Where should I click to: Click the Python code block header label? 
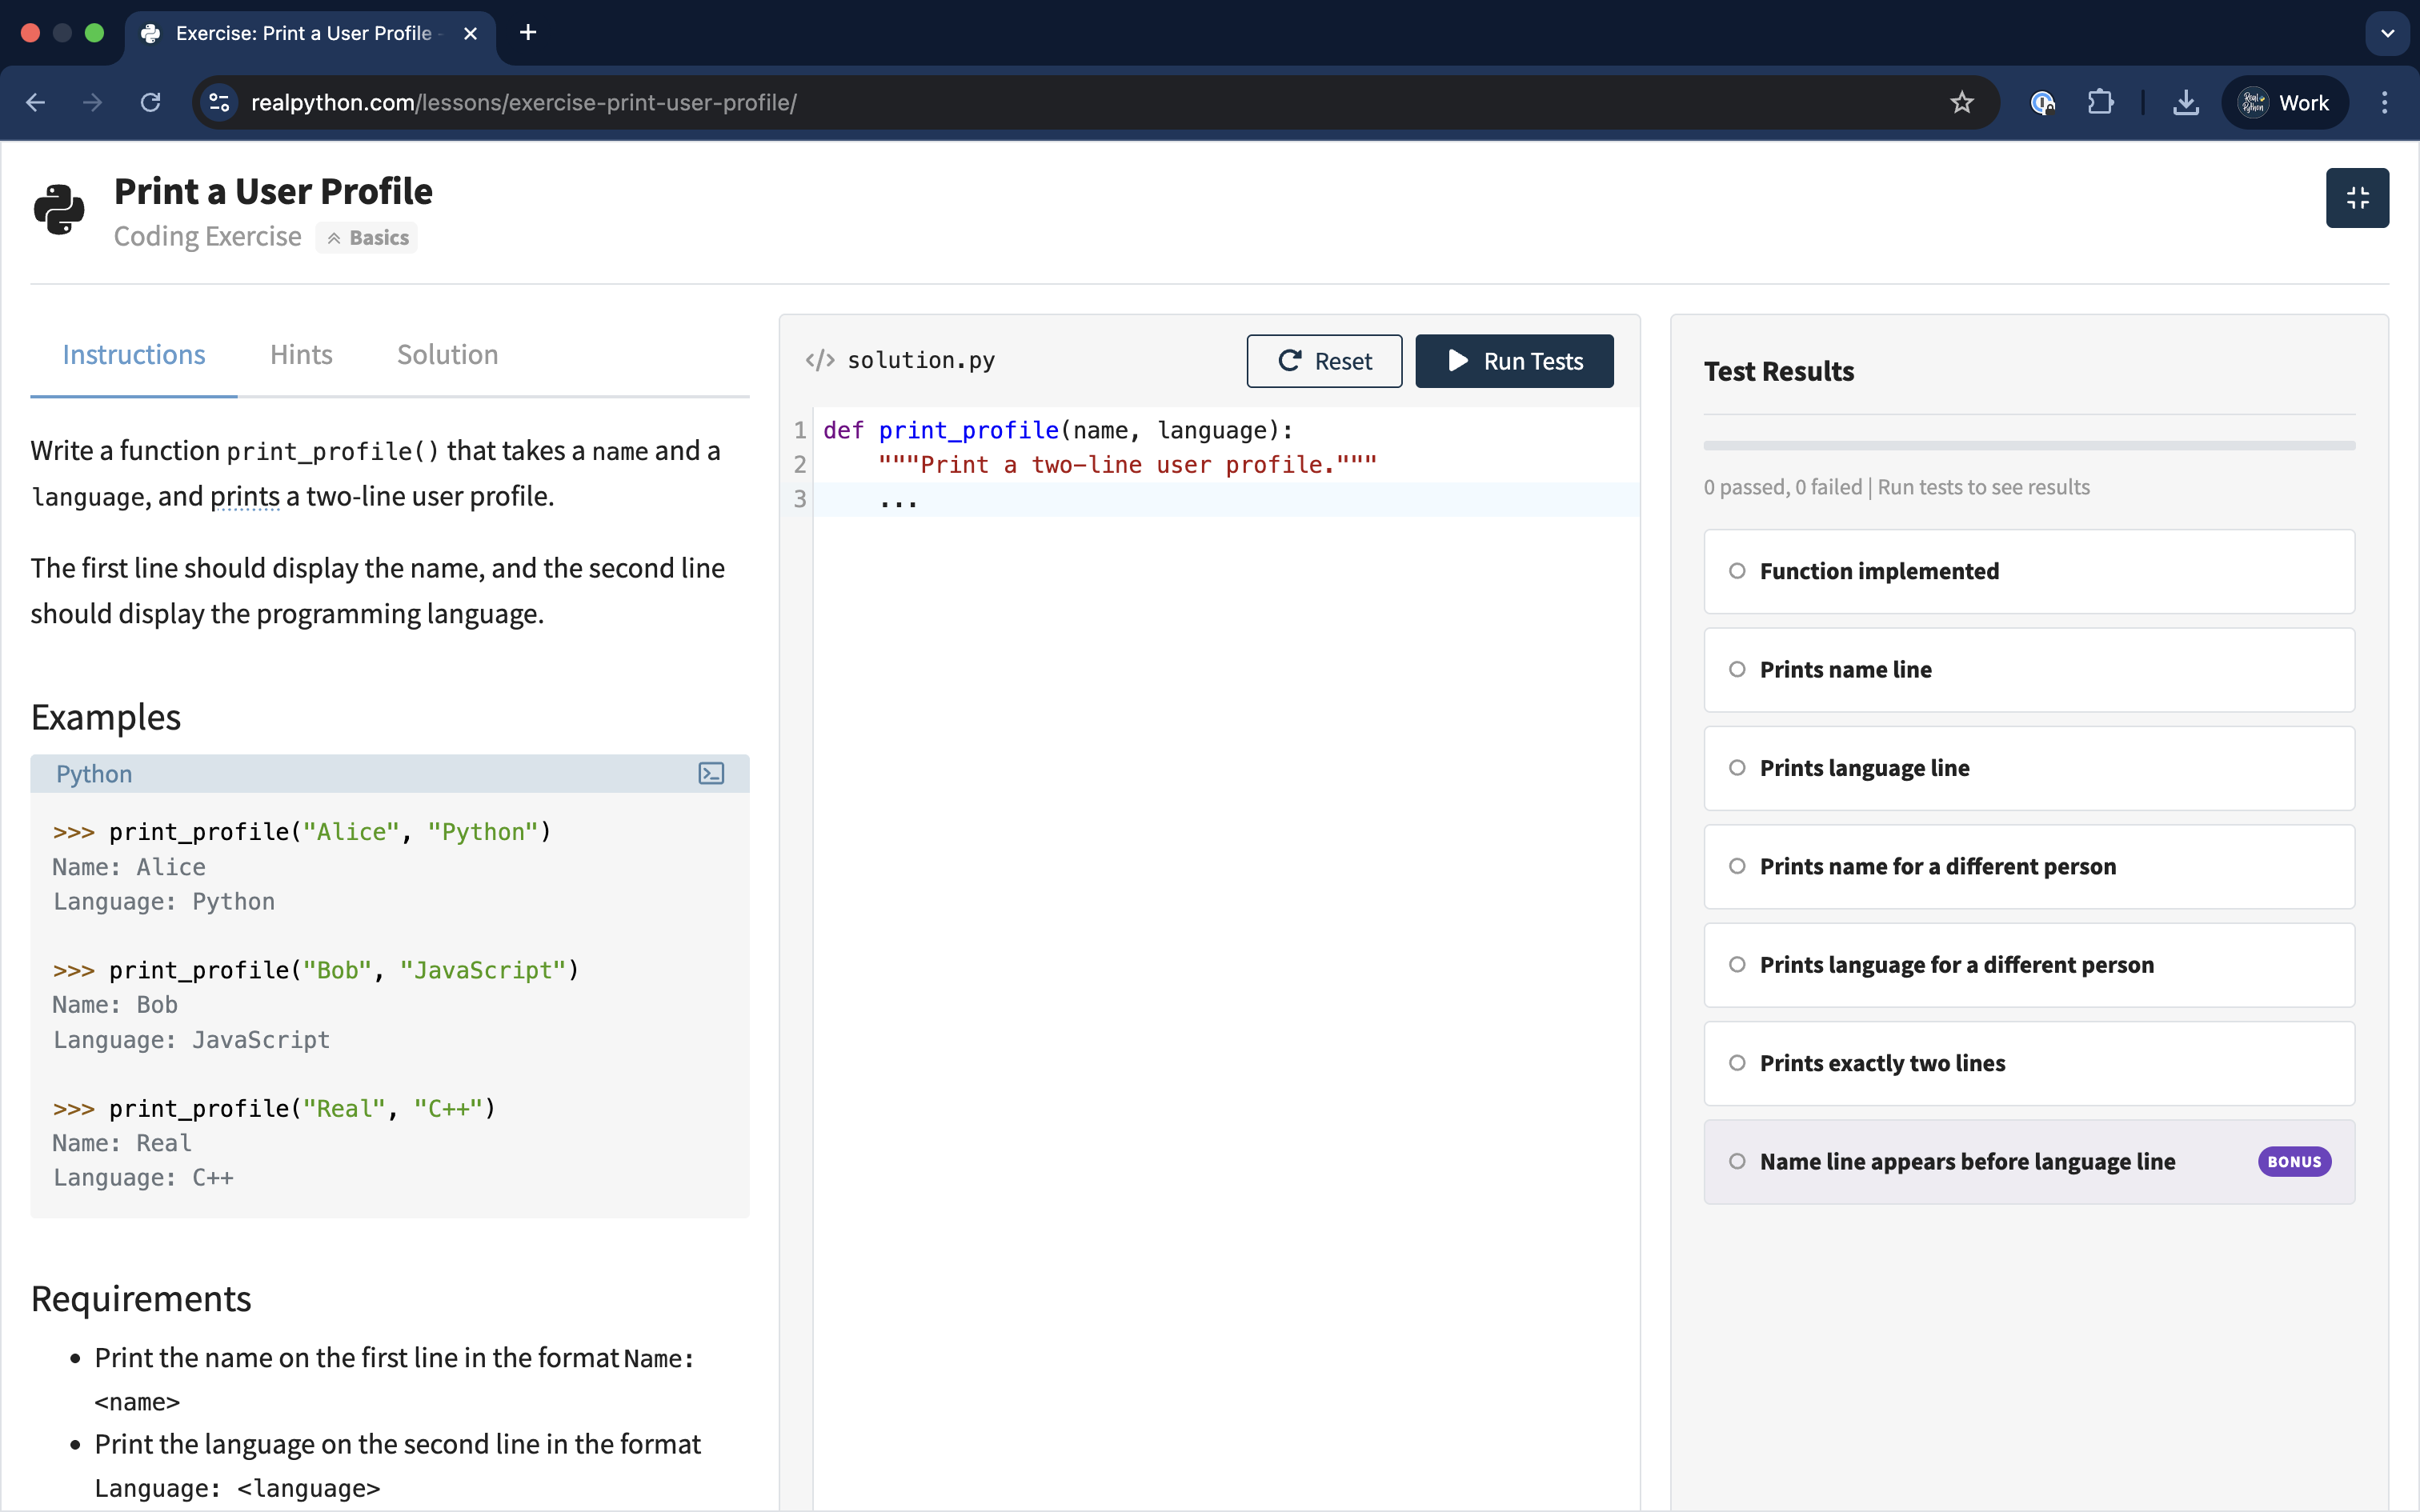(94, 774)
